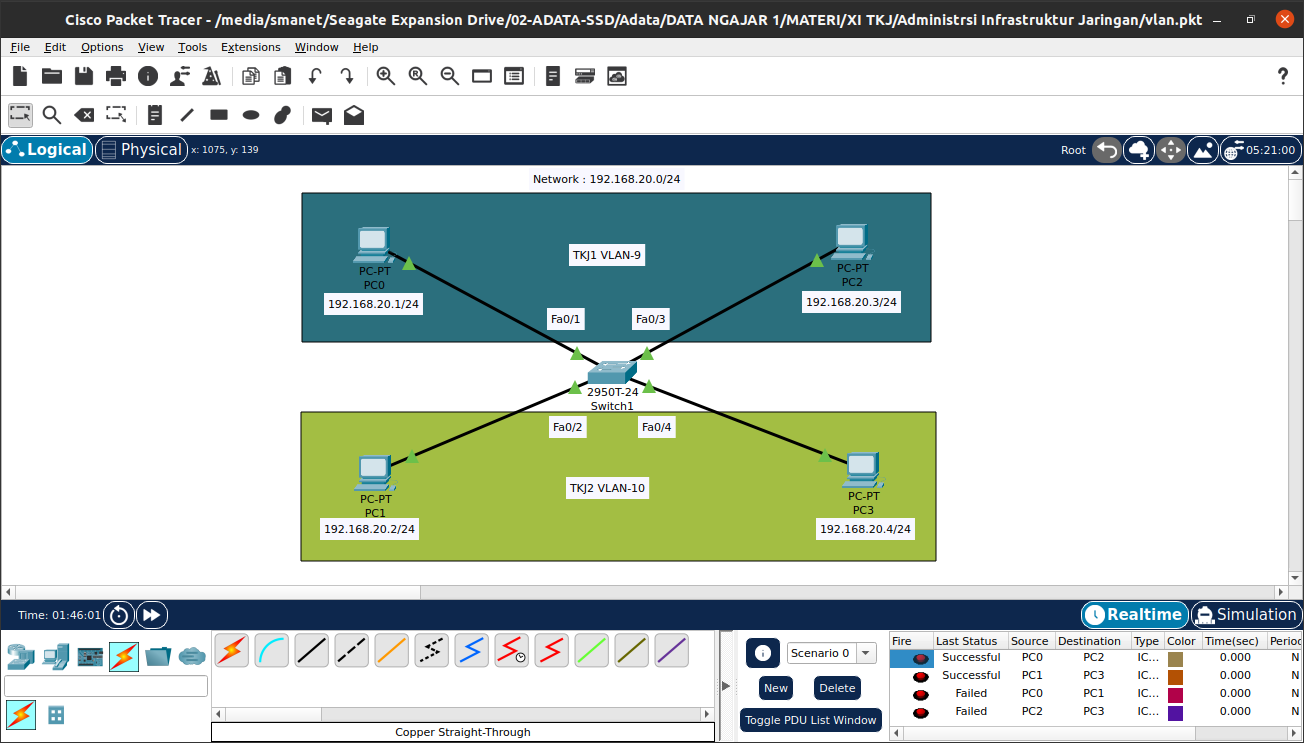Select Network Devices category
This screenshot has height=743, width=1304.
tap(21, 656)
